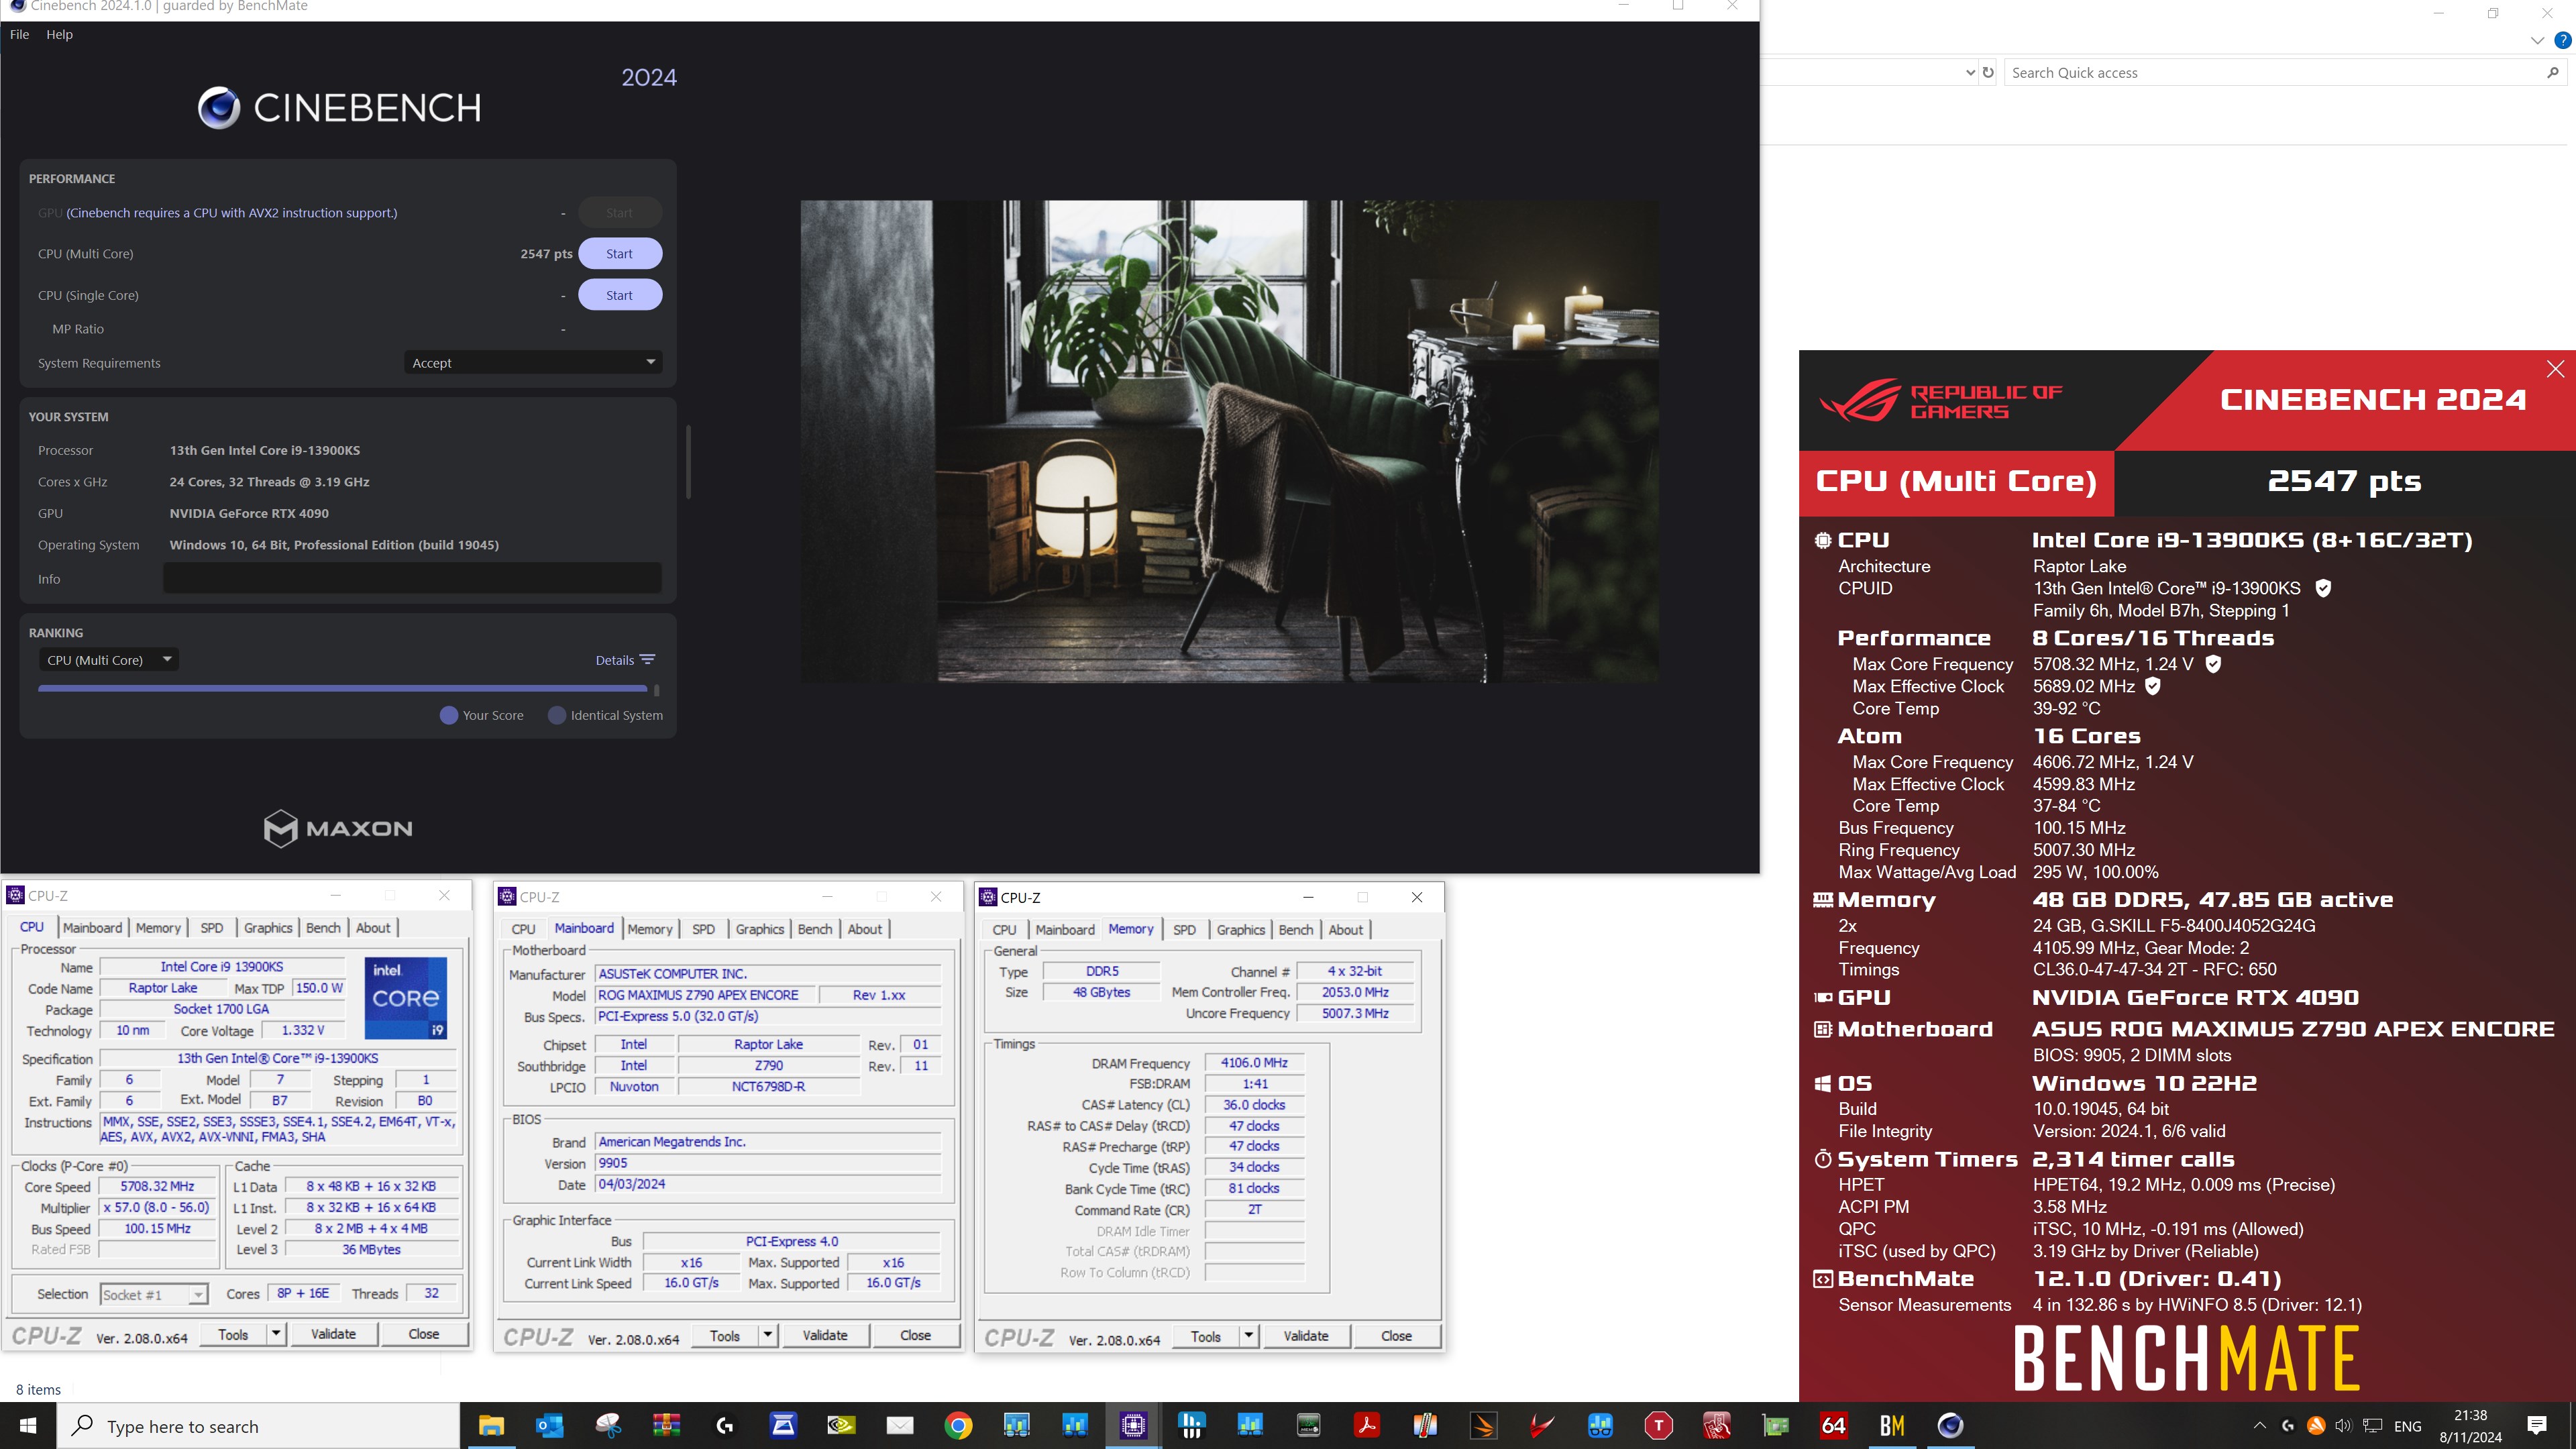
Task: Click the Cinebench left panel scrollbar
Action: pos(688,462)
